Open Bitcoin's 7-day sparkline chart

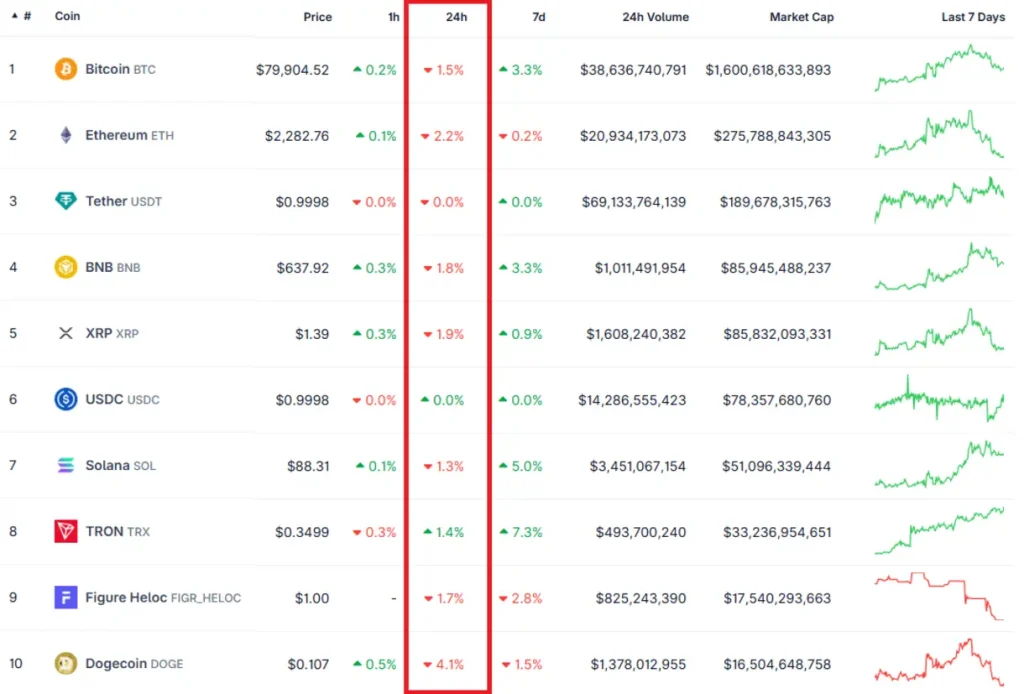[x=939, y=68]
